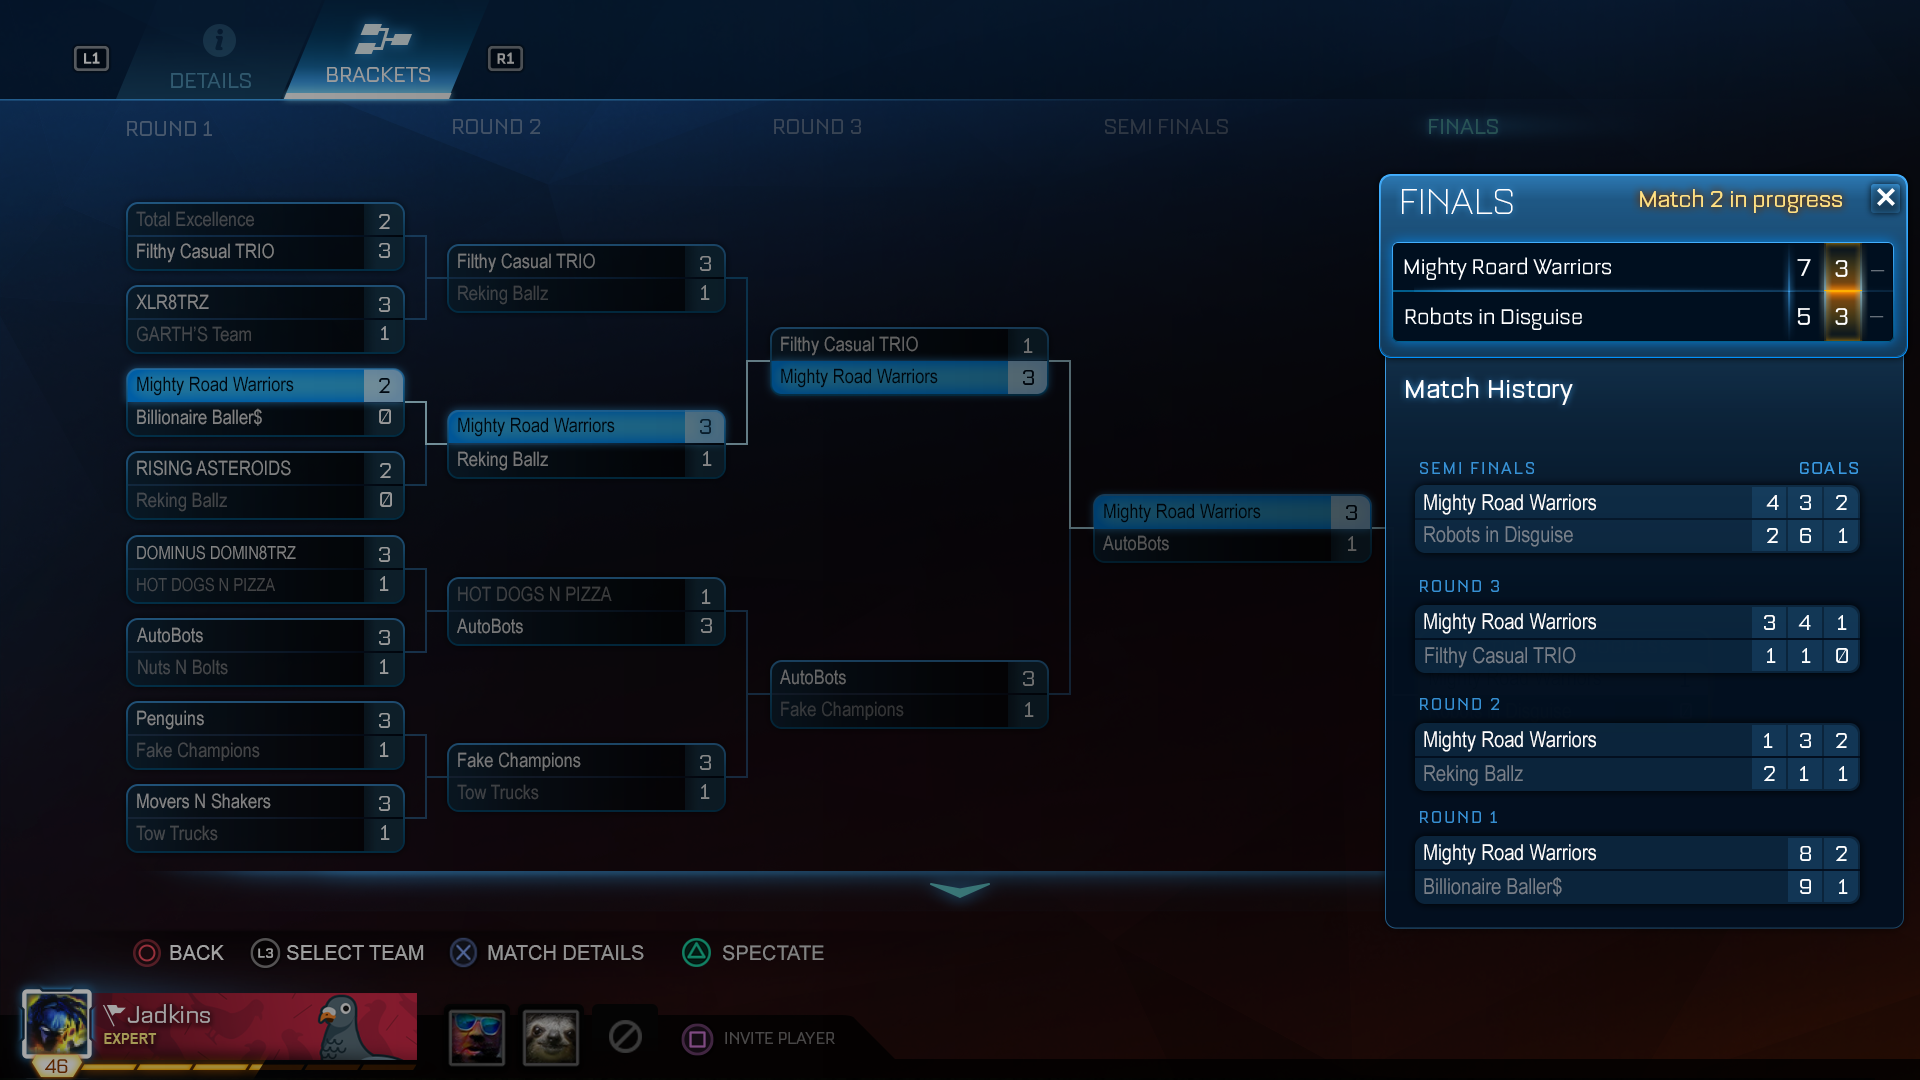Select the L1 bumper icon

91,58
